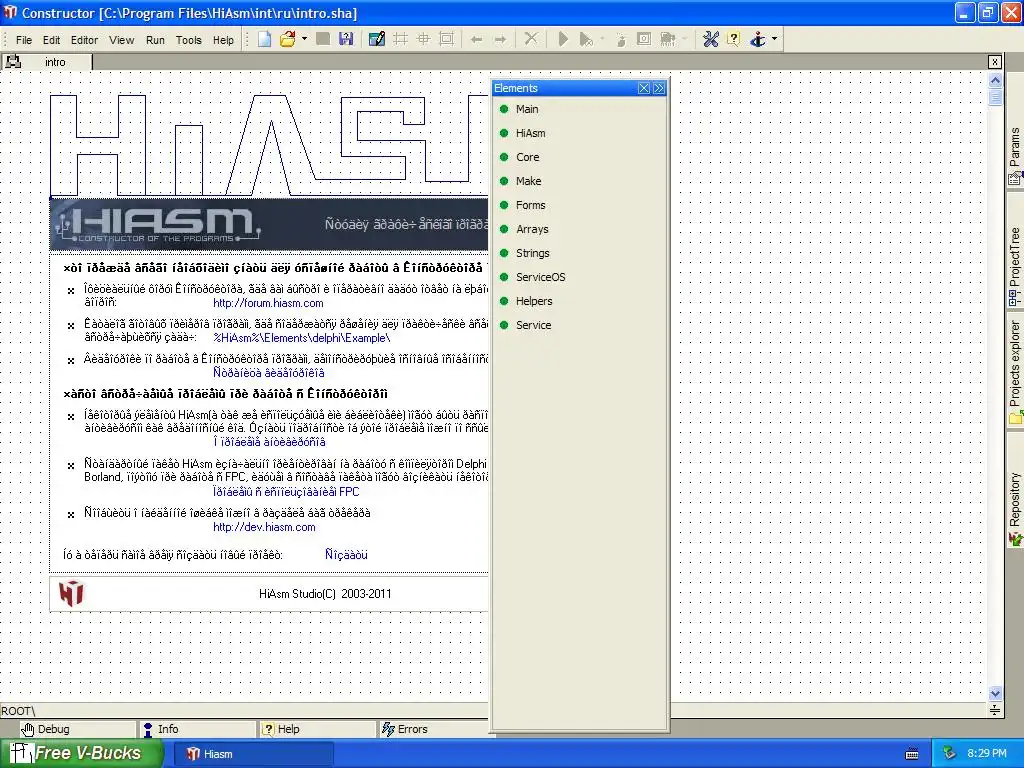Image resolution: width=1024 pixels, height=768 pixels.
Task: Follow the http://forum.hiasm.com link
Action: click(268, 303)
